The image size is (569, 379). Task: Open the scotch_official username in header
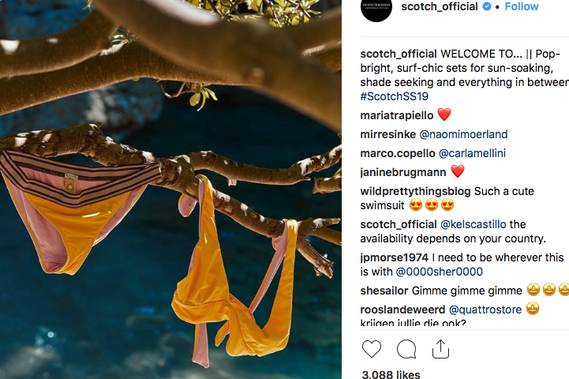click(x=439, y=7)
